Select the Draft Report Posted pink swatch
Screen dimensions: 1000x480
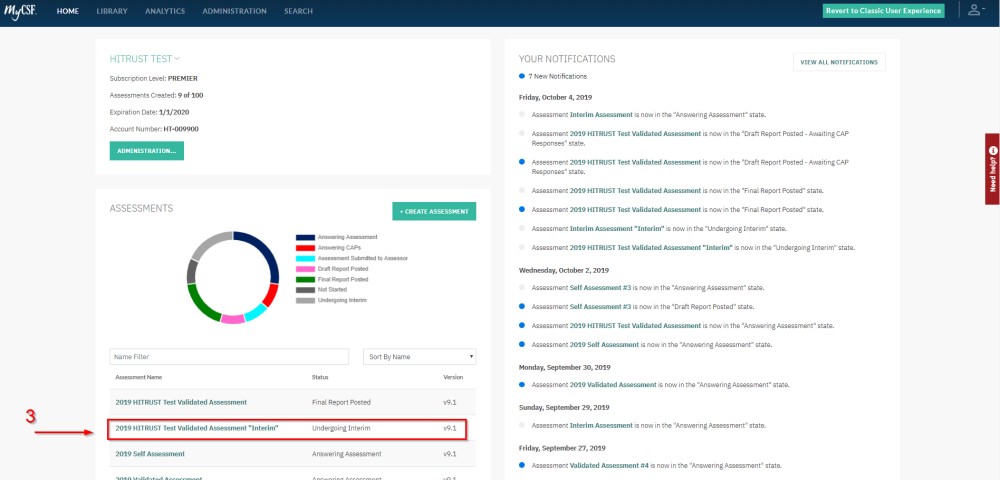(305, 269)
